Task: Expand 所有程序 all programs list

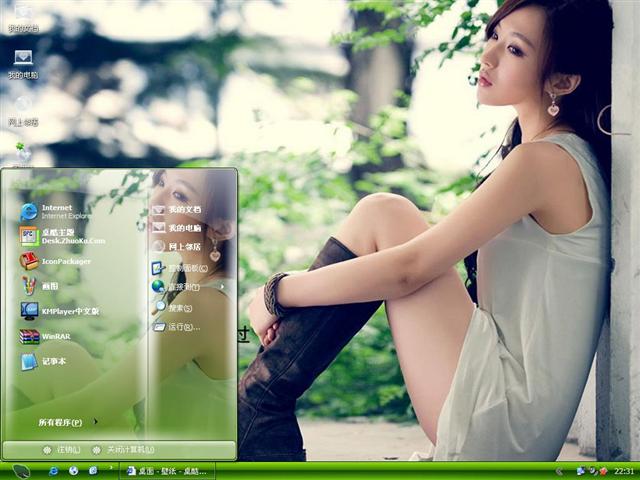Action: [x=68, y=422]
